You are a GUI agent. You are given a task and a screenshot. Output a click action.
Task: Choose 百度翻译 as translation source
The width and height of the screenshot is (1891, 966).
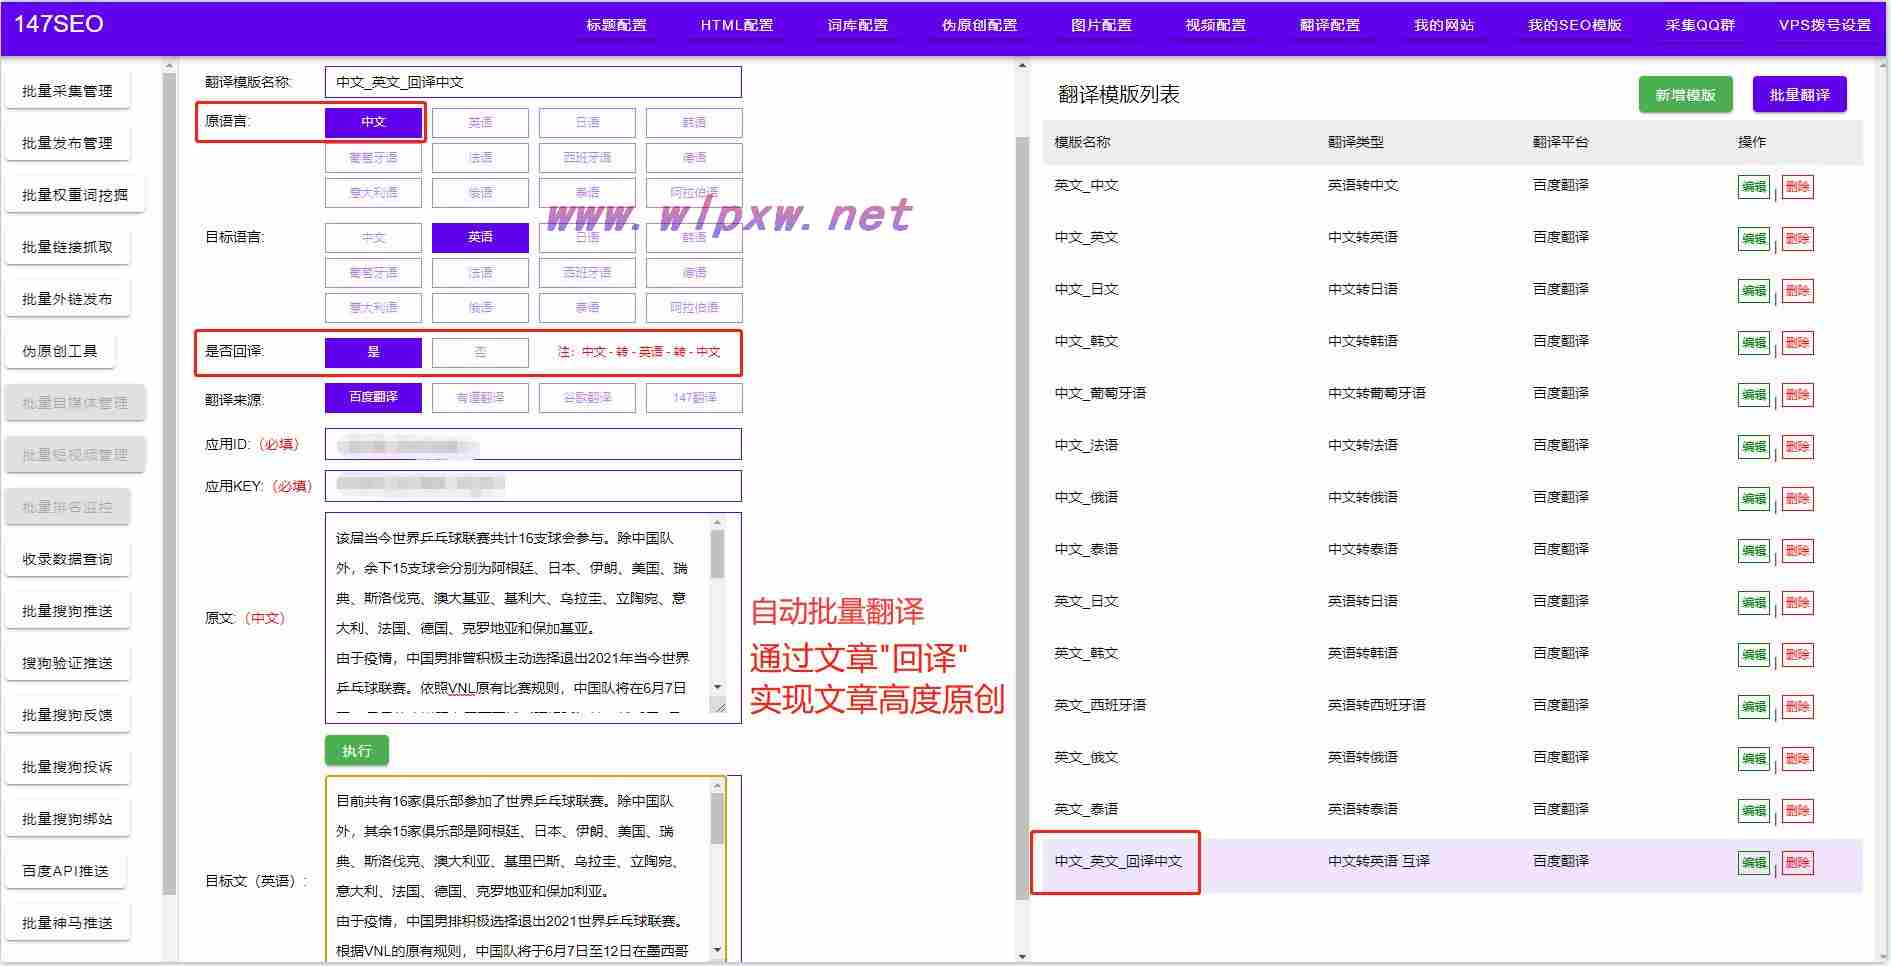pyautogui.click(x=373, y=398)
